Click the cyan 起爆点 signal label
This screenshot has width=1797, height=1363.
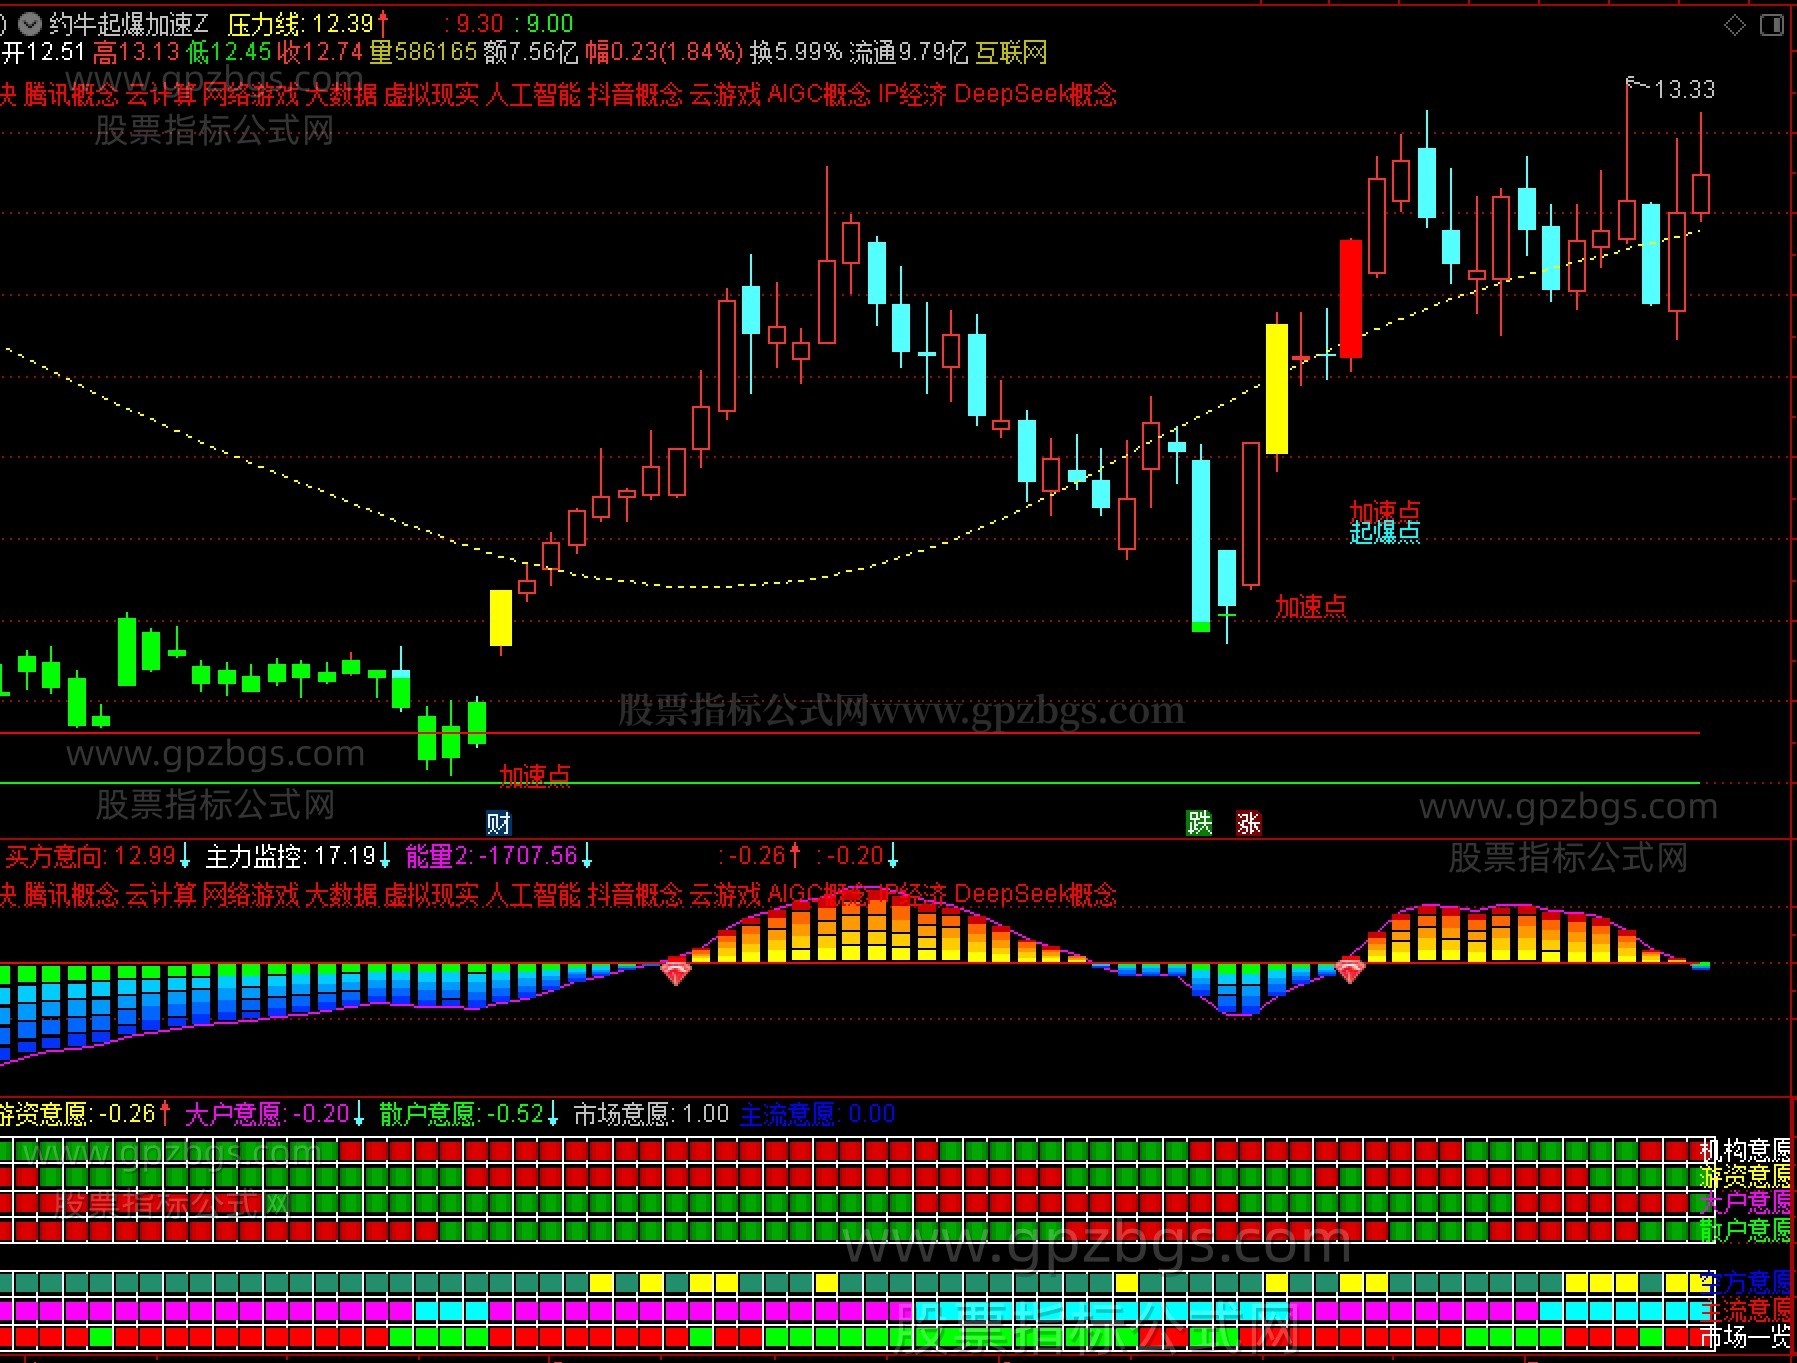pos(1385,532)
